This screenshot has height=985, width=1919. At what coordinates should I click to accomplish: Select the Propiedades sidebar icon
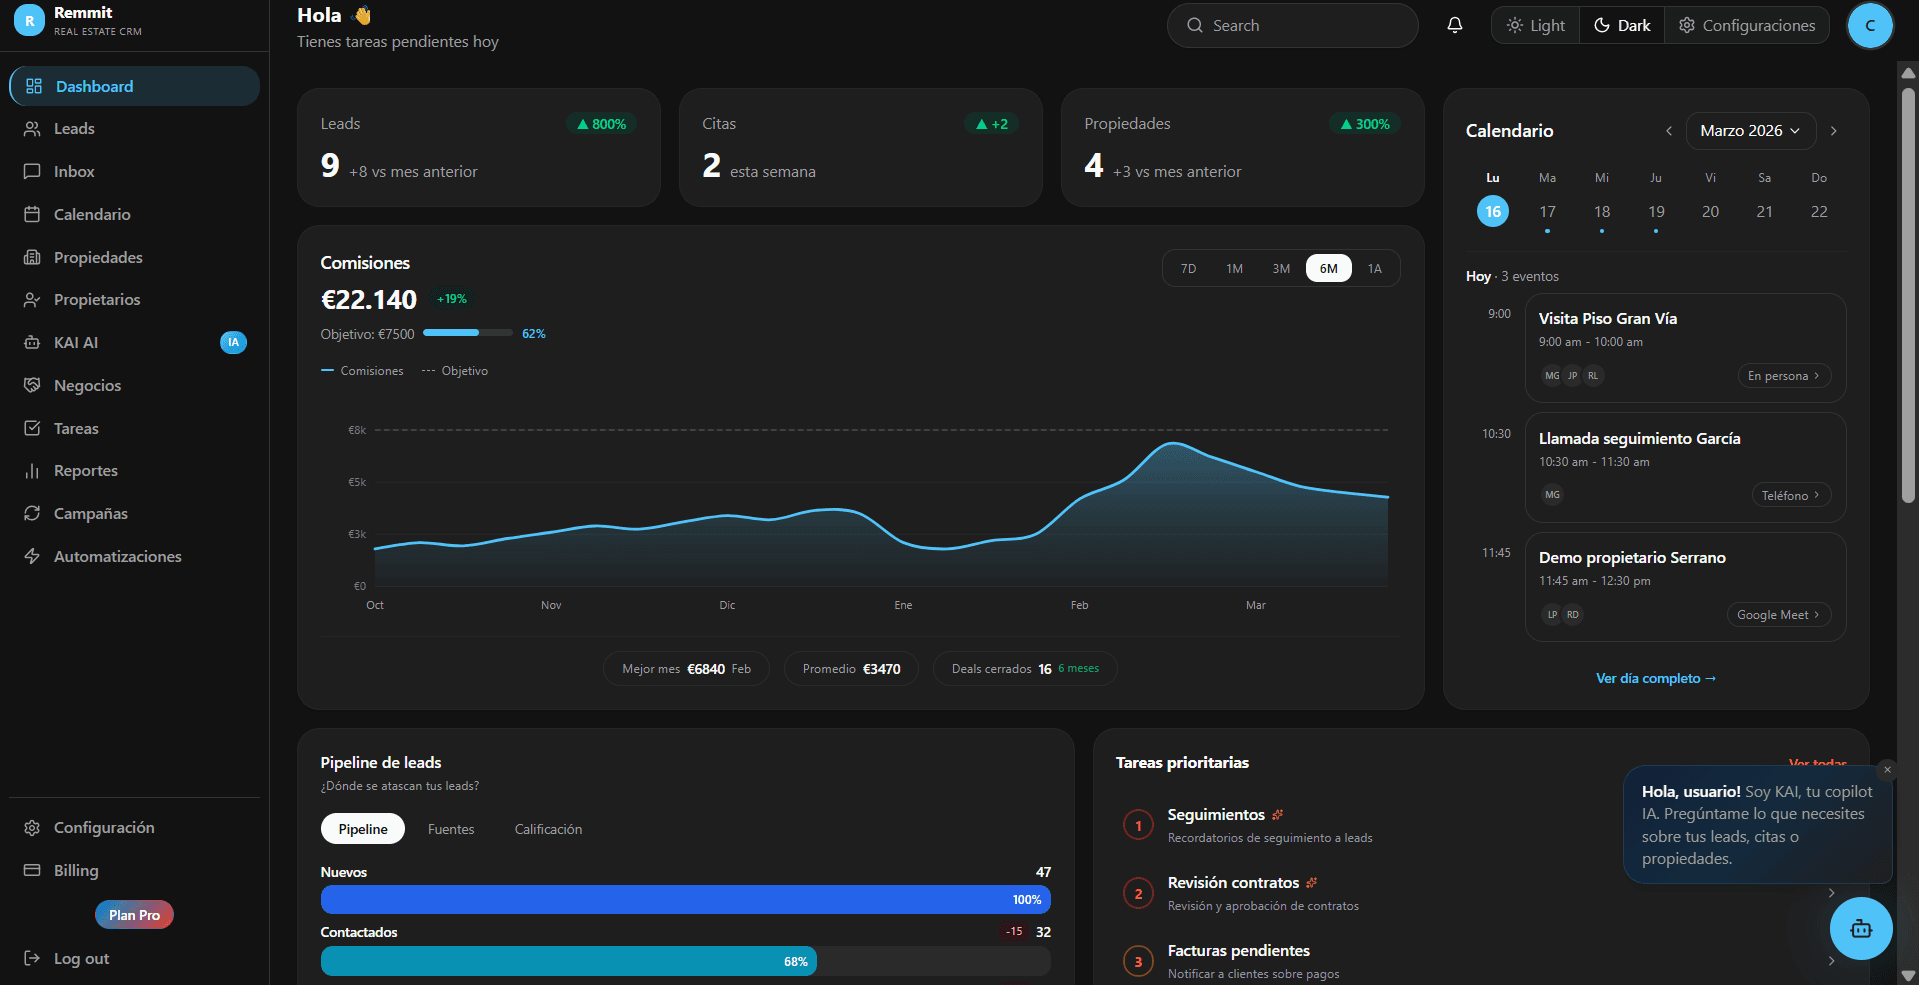(33, 257)
